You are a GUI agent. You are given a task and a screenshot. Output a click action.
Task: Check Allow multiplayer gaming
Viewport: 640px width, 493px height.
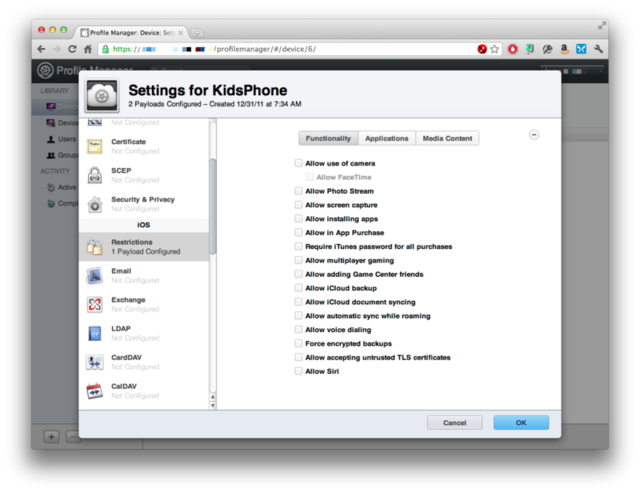click(298, 260)
